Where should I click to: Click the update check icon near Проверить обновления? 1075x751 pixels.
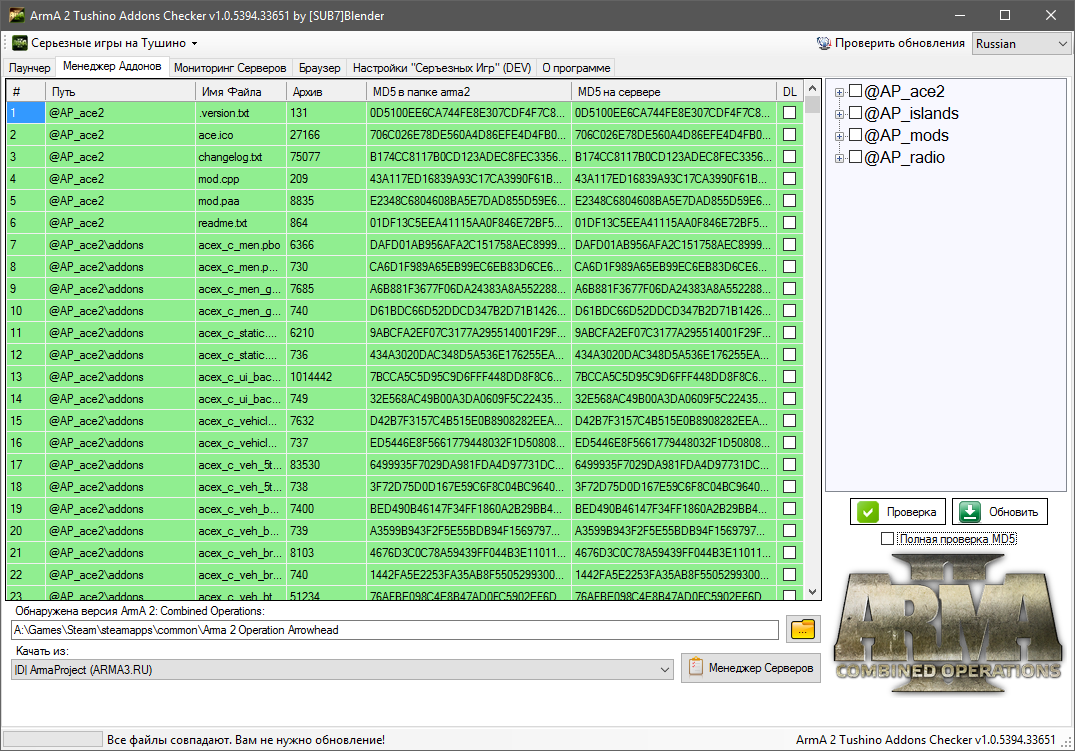coord(823,43)
